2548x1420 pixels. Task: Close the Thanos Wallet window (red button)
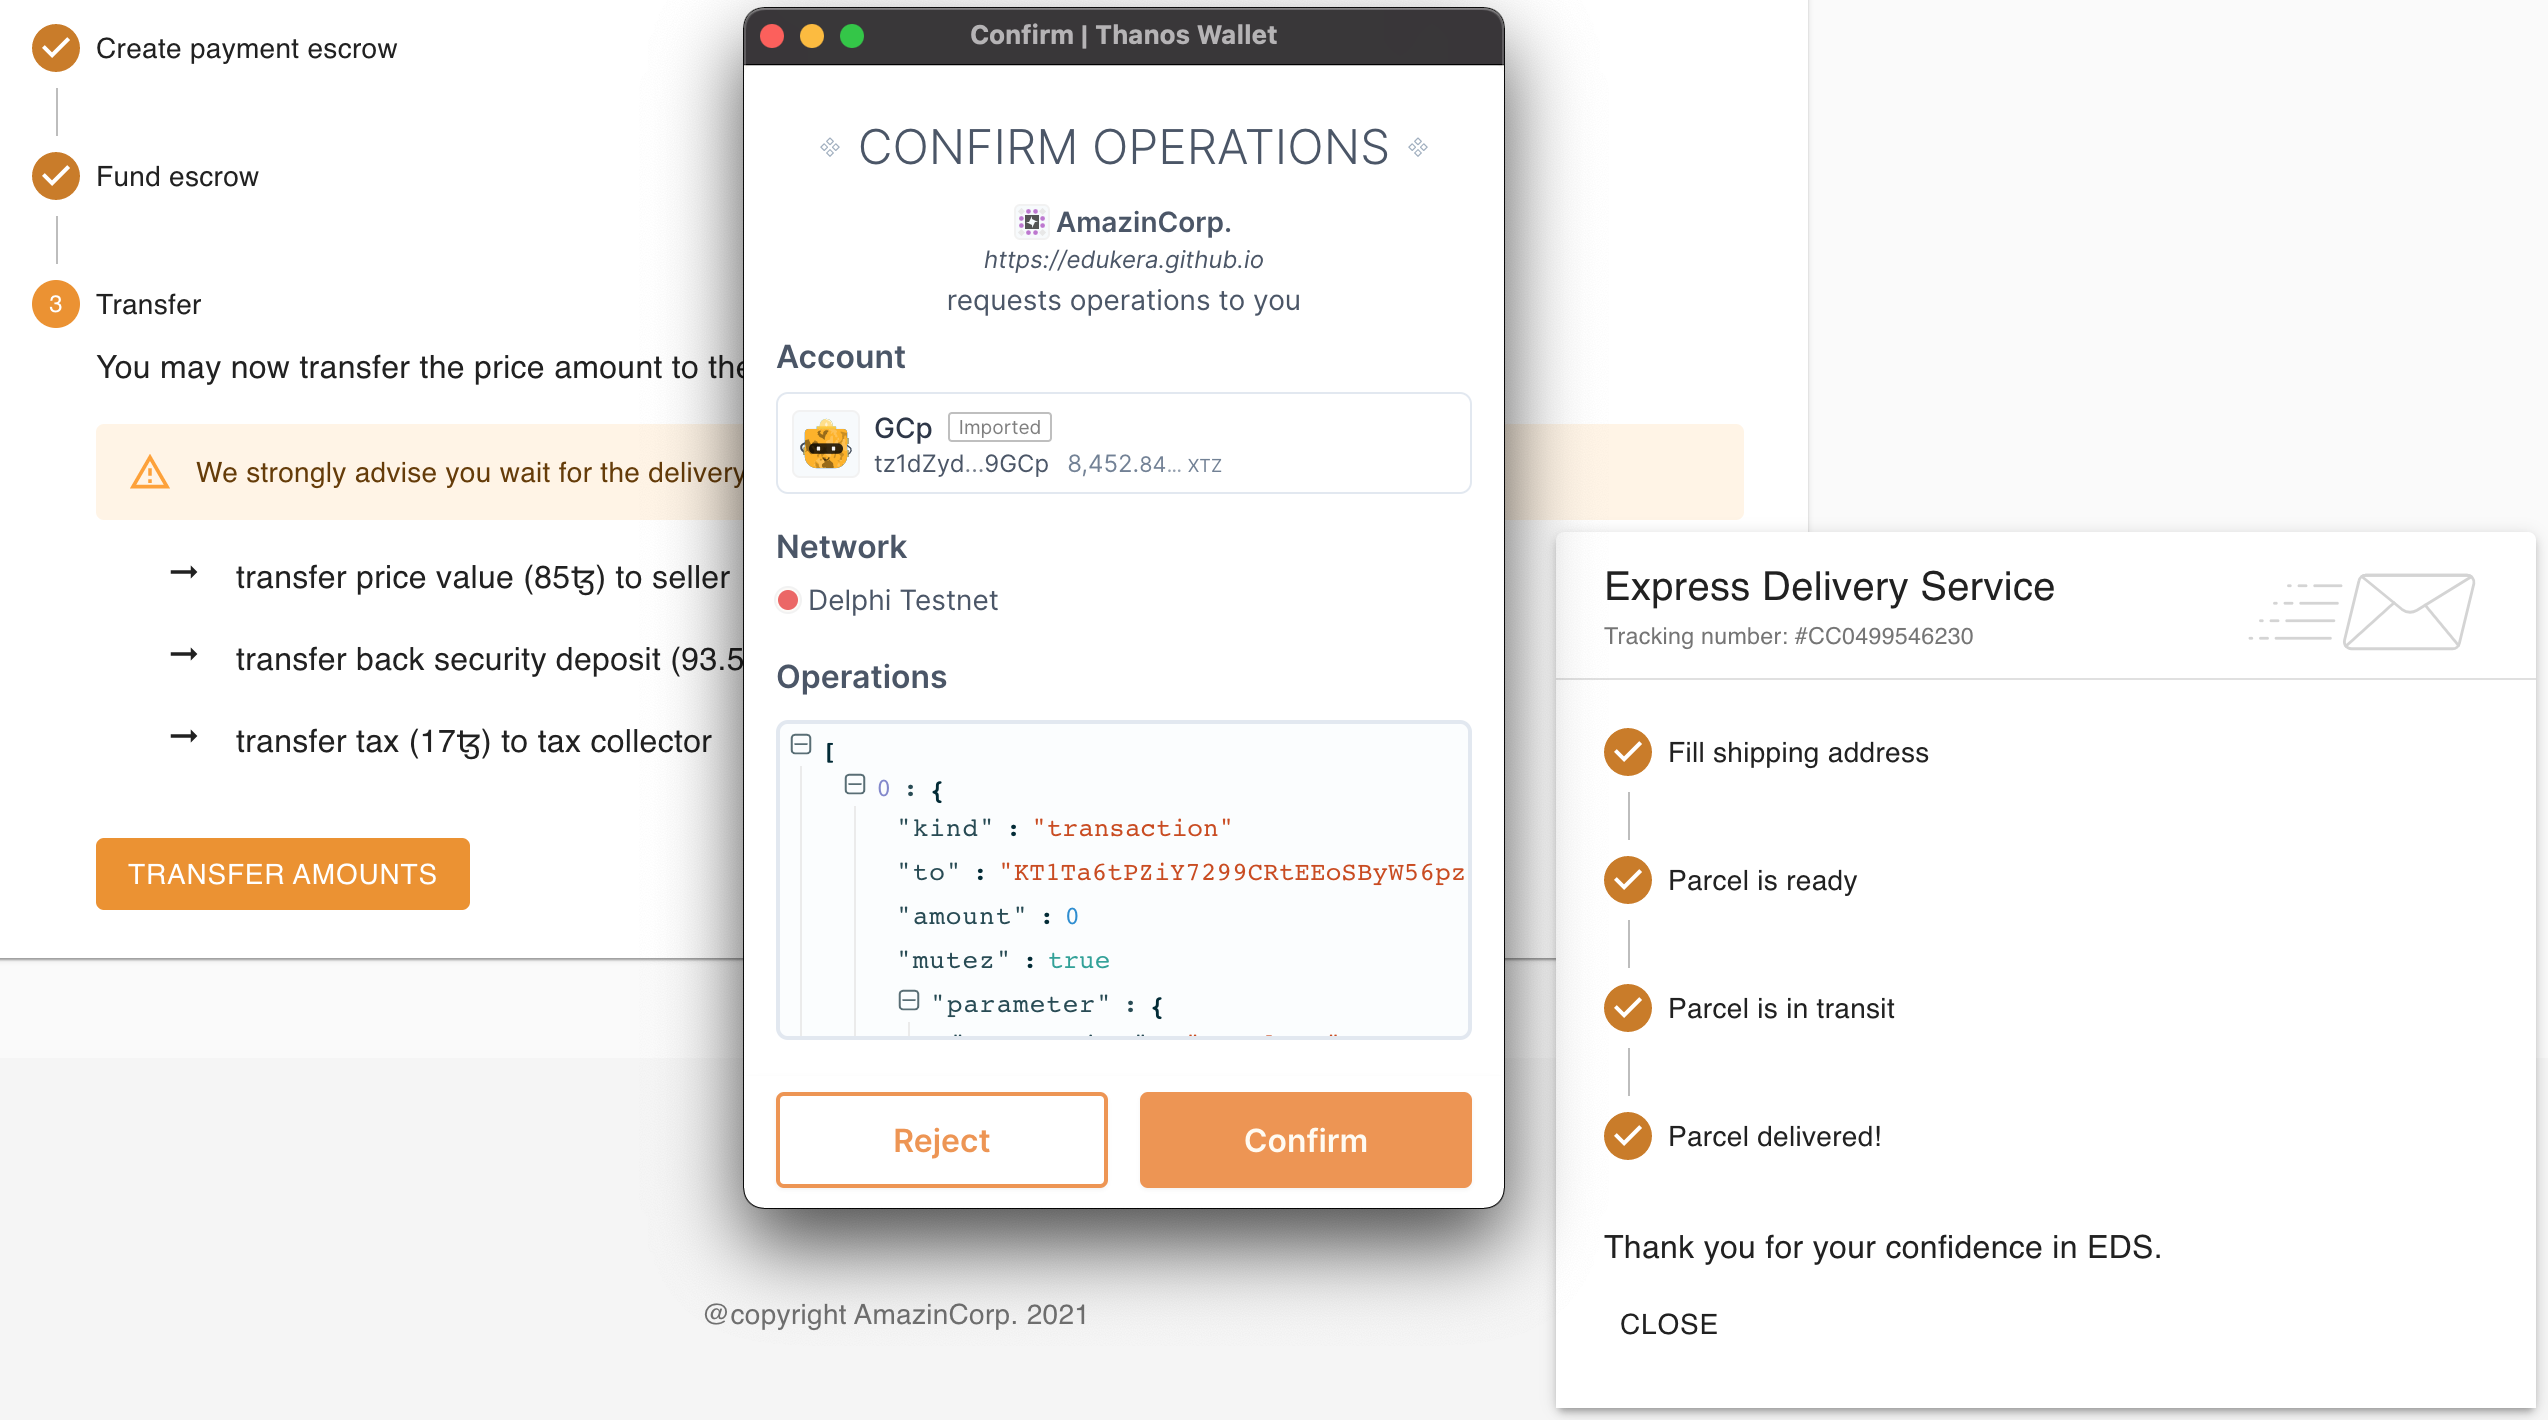click(772, 36)
